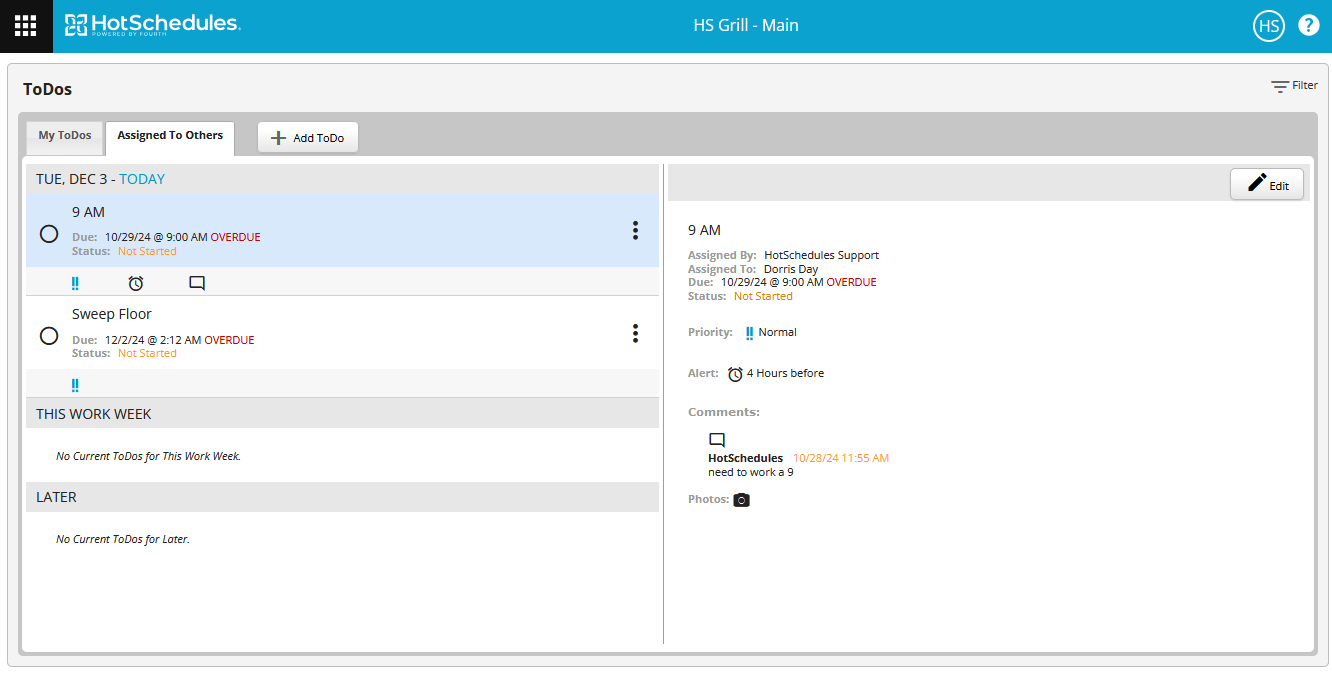Select the 9 AM todo title in list
The width and height of the screenshot is (1332, 673).
coord(88,212)
